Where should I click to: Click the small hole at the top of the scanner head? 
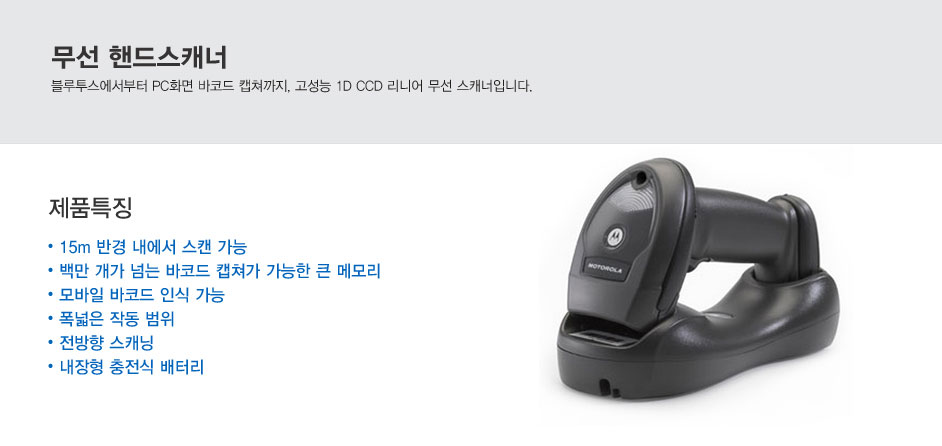pyautogui.click(x=642, y=179)
